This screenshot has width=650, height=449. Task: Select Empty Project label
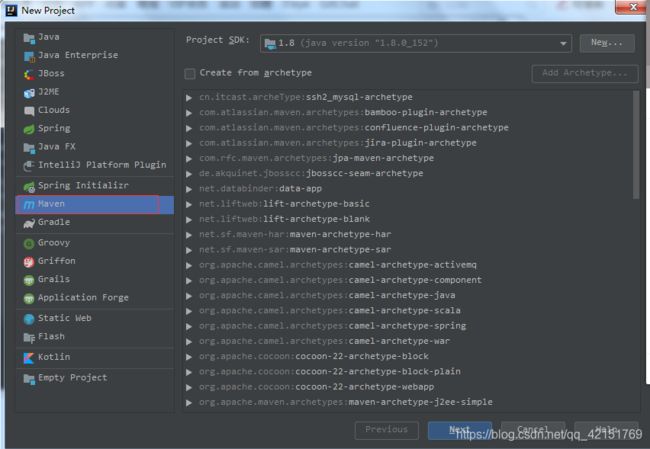pyautogui.click(x=73, y=378)
